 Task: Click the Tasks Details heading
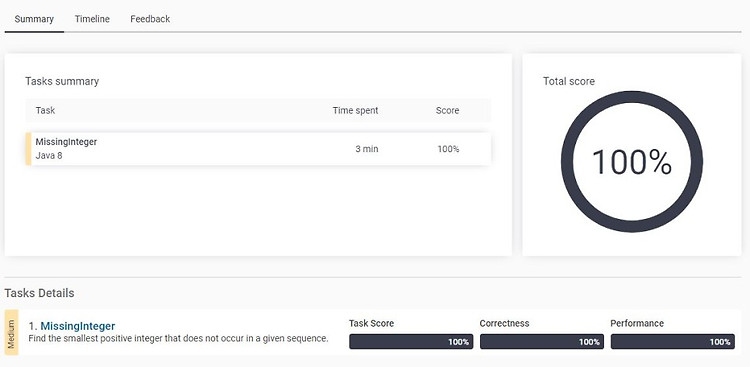[39, 293]
